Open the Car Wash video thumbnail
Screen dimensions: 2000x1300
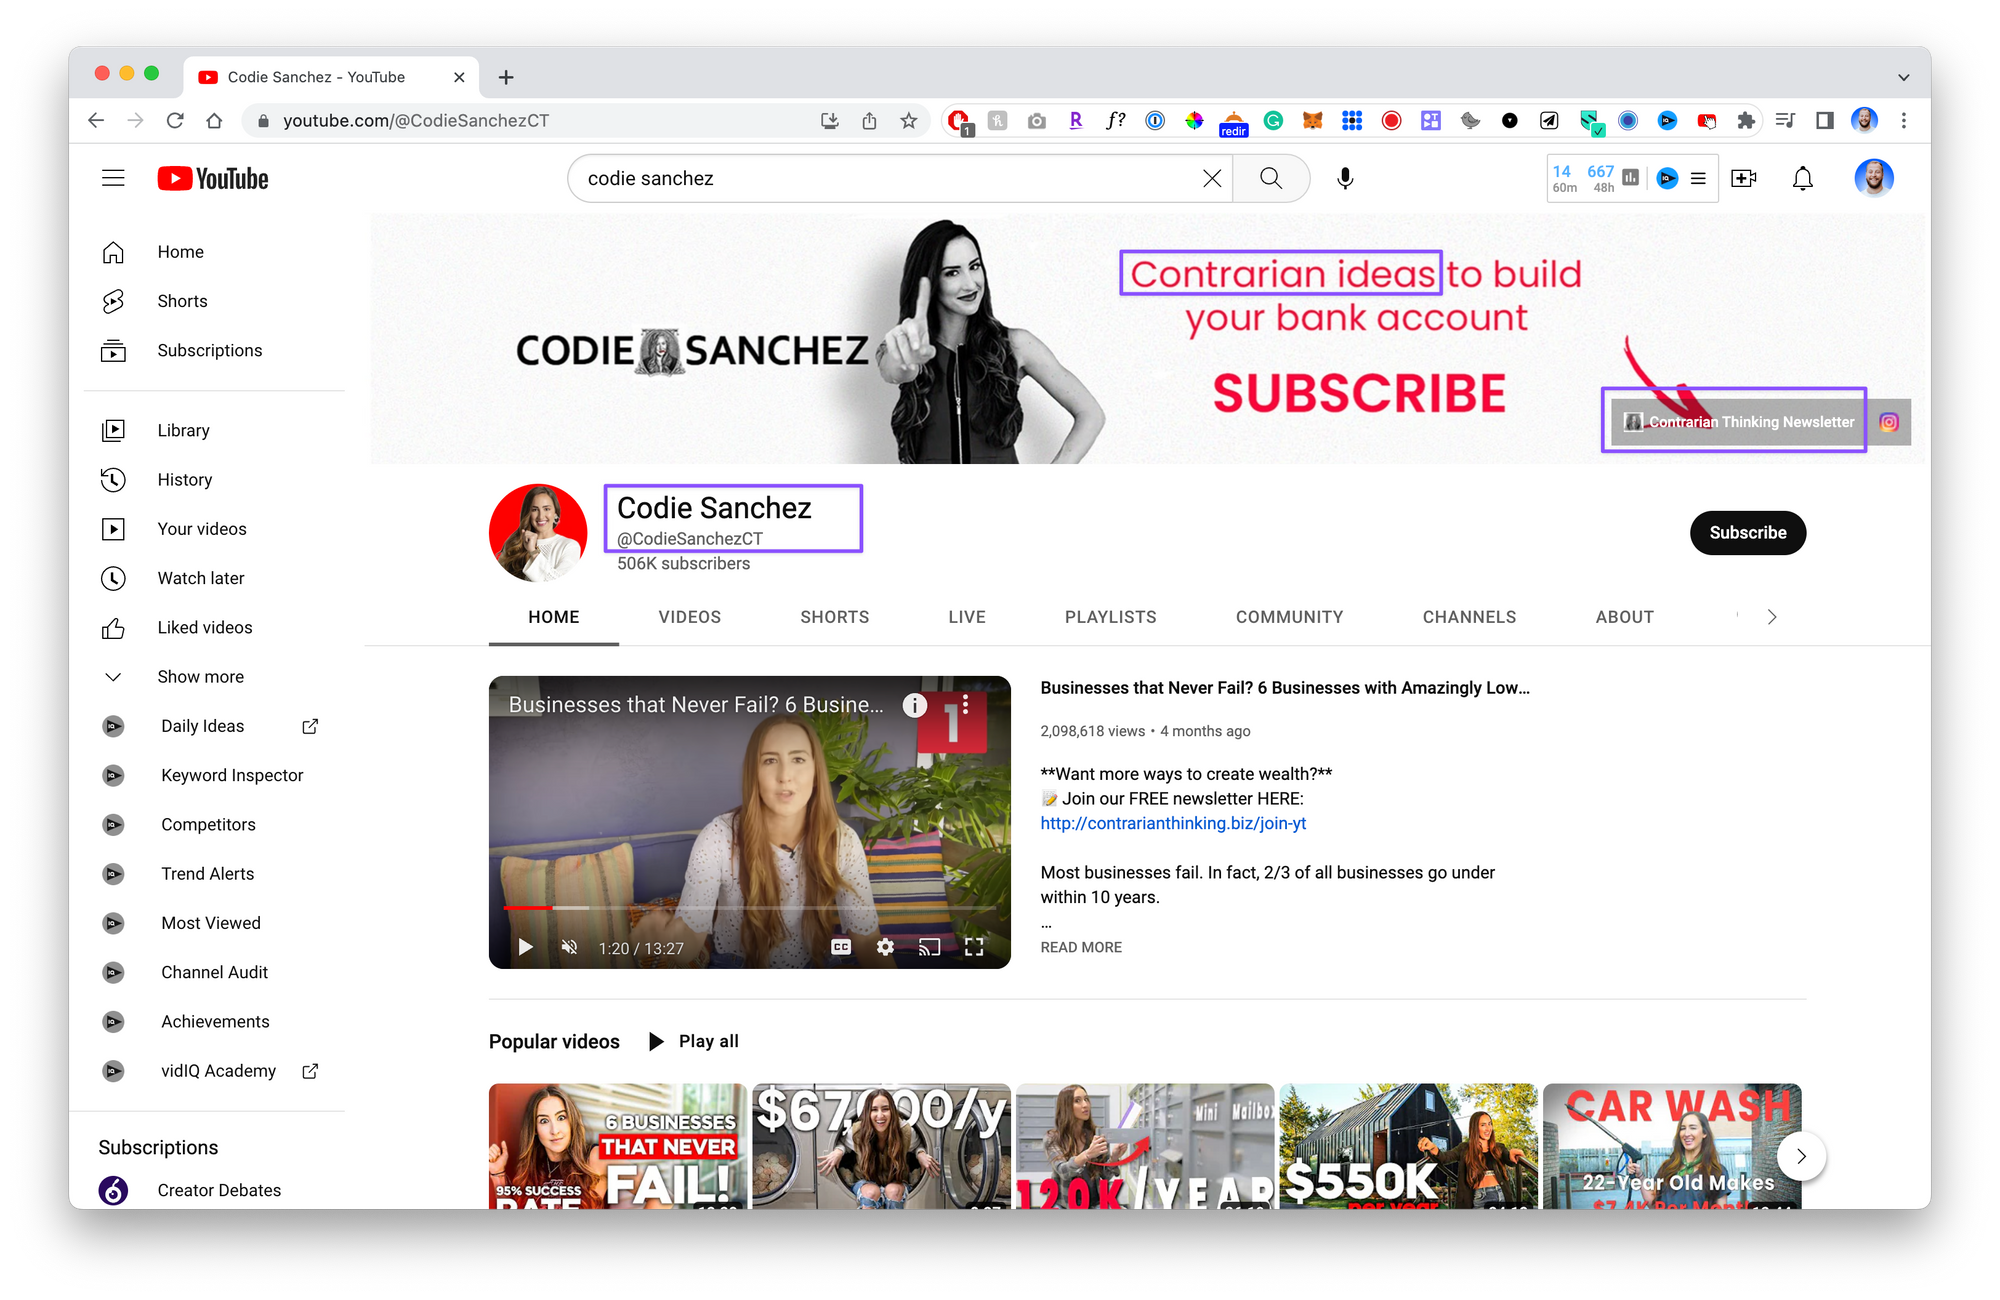(x=1672, y=1146)
